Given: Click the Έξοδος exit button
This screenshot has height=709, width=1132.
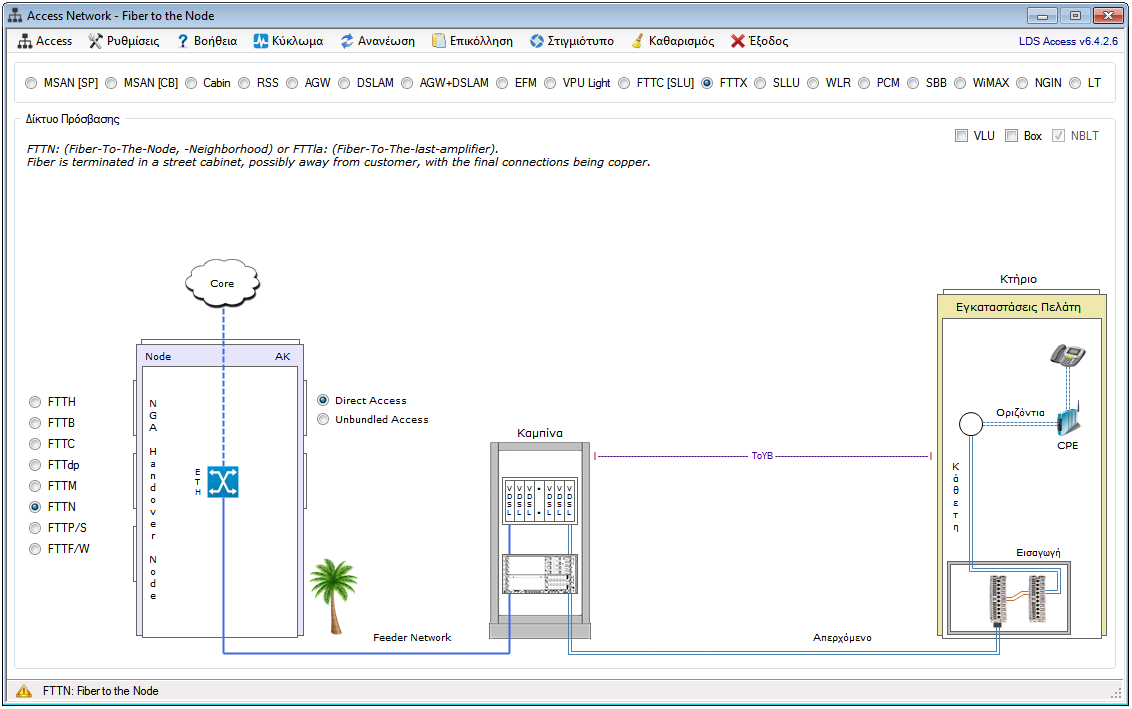Looking at the screenshot, I should point(759,41).
